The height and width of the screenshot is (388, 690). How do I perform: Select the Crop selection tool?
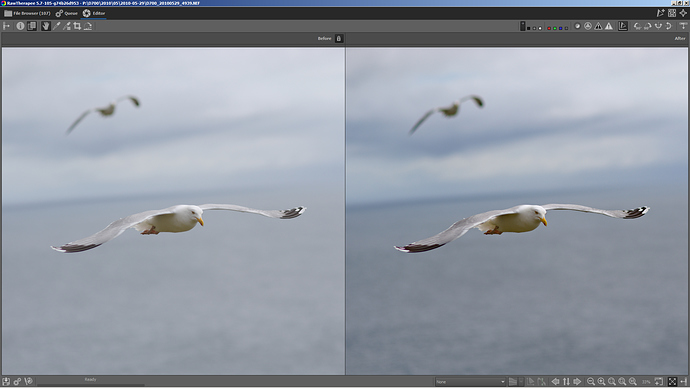tap(77, 26)
